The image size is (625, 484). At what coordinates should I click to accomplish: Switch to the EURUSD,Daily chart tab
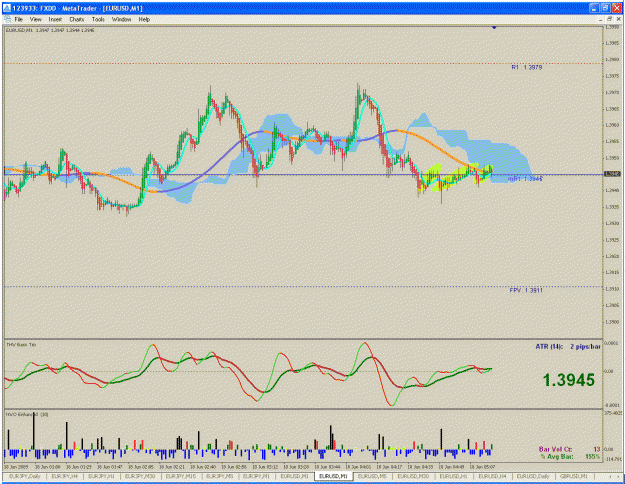(533, 476)
